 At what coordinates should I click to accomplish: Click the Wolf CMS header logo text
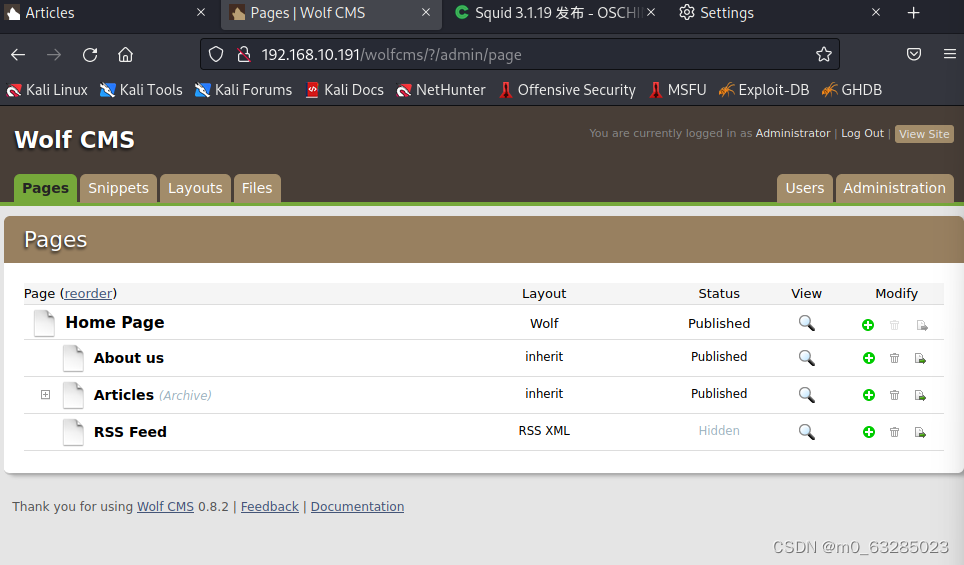click(x=74, y=140)
